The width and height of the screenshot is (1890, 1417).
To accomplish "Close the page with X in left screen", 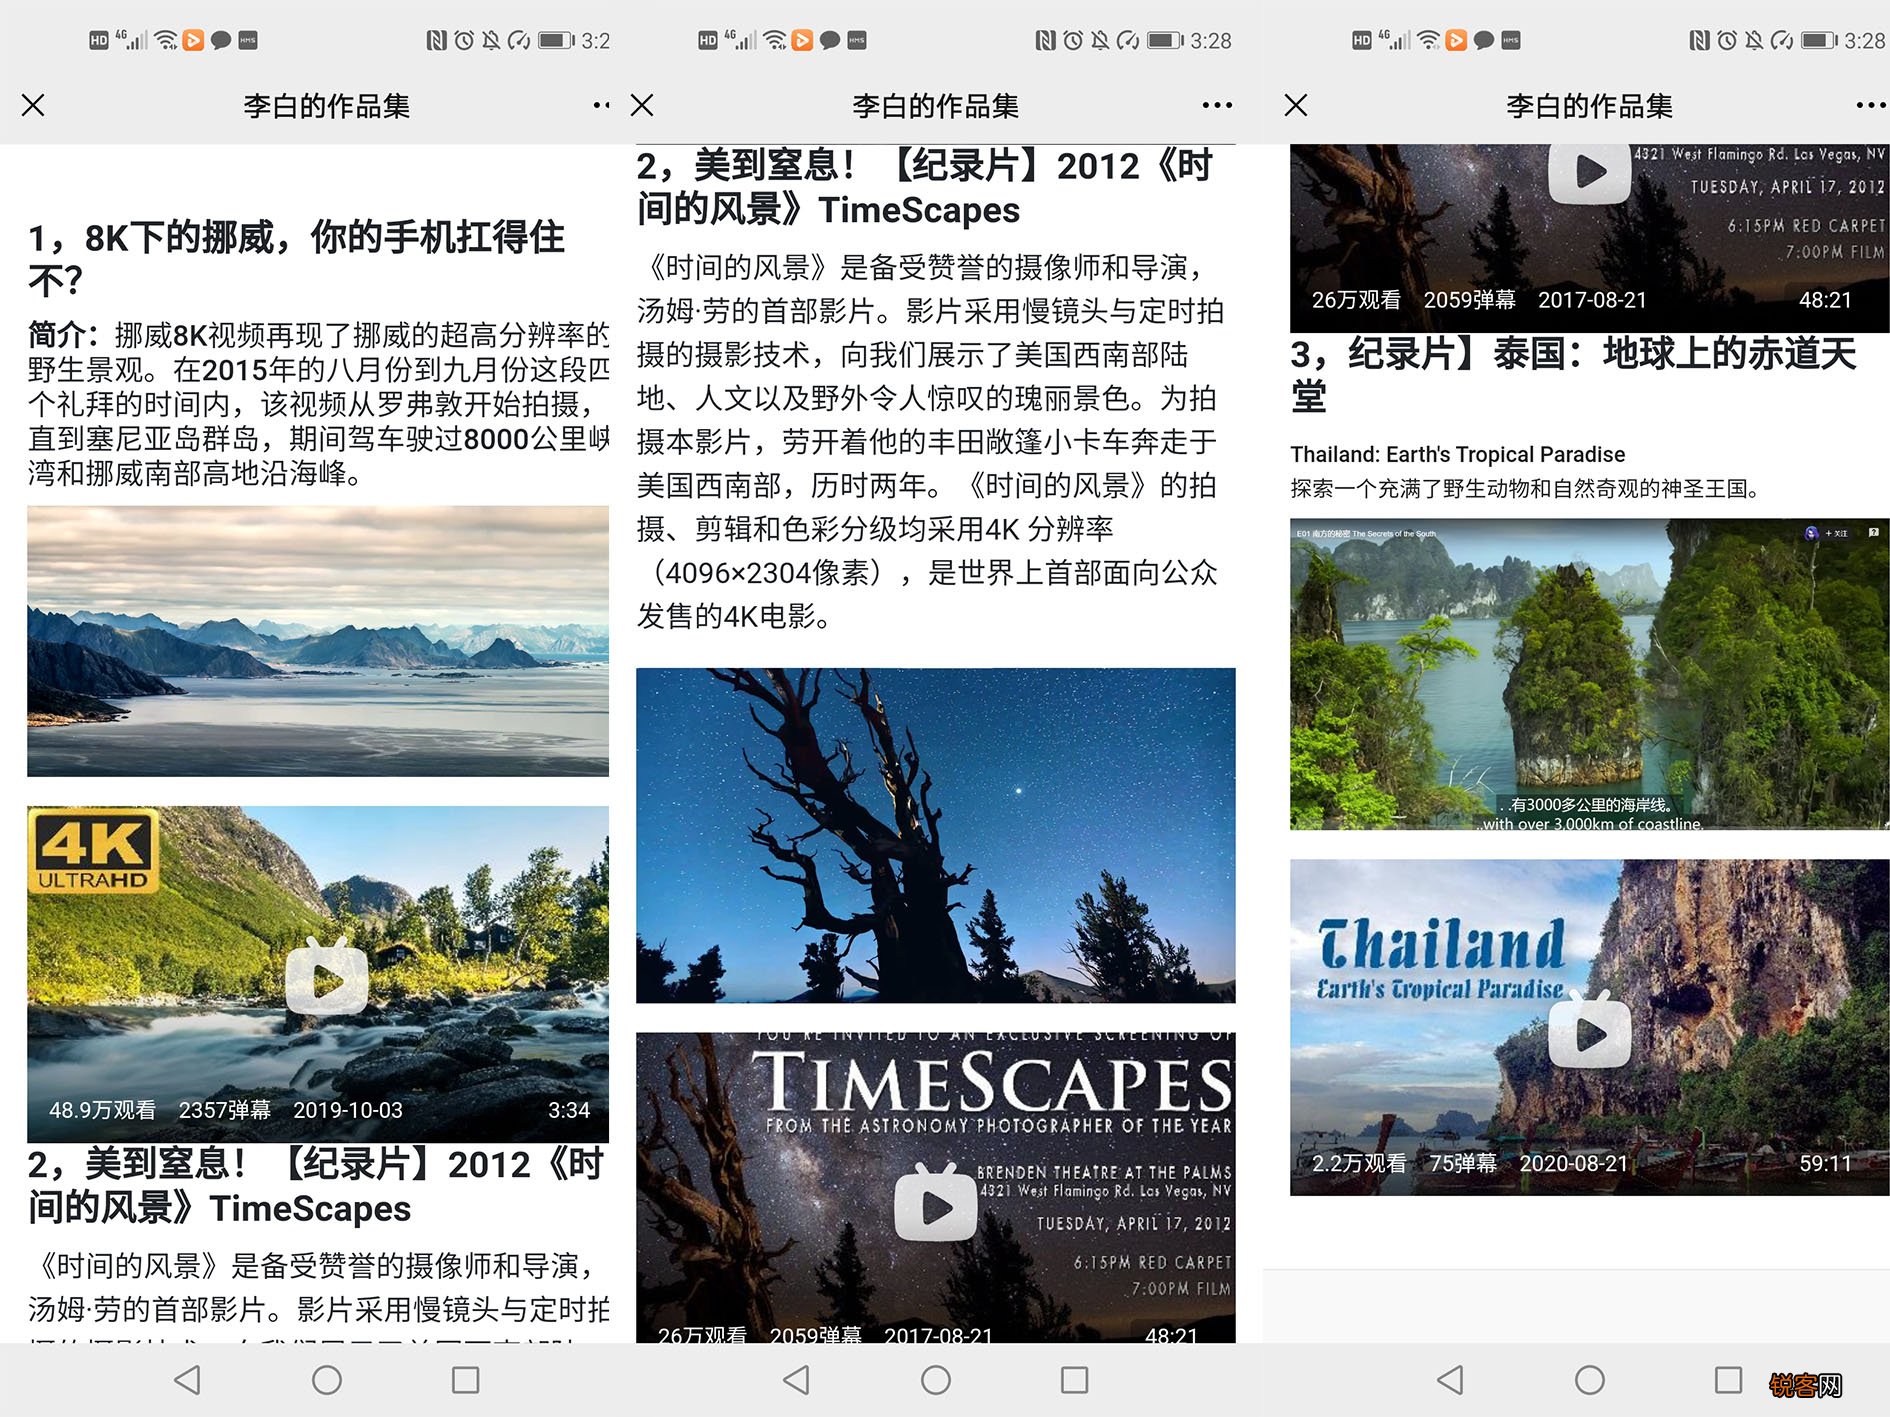I will point(33,105).
